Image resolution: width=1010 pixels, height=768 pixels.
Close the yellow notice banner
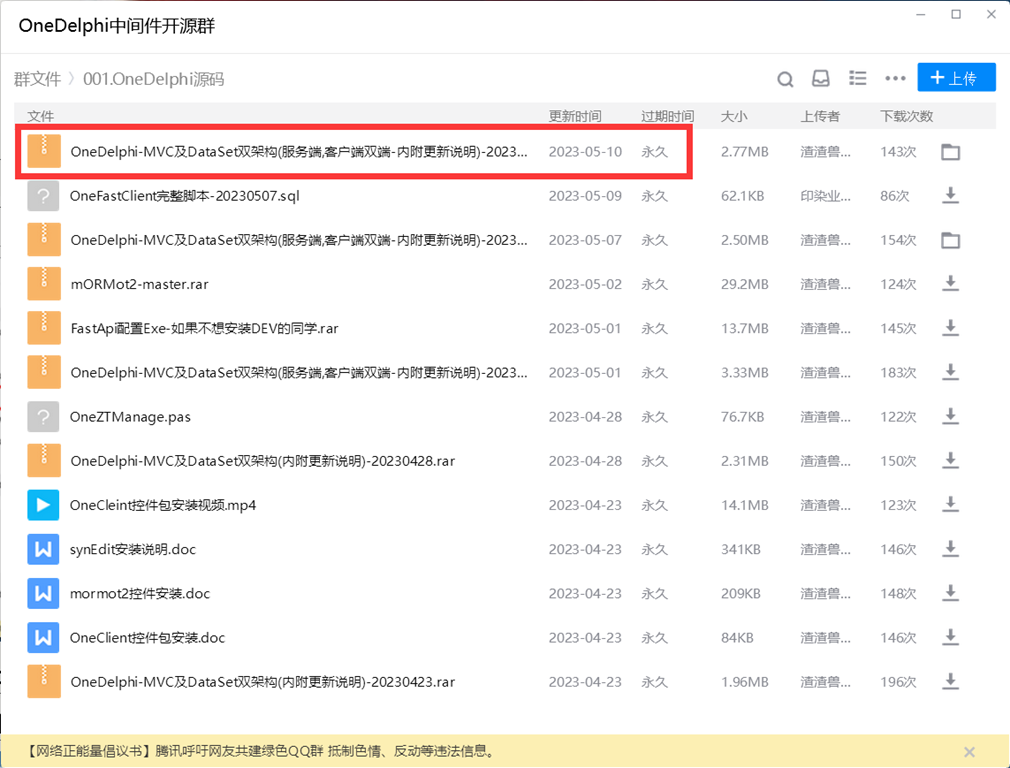[969, 752]
